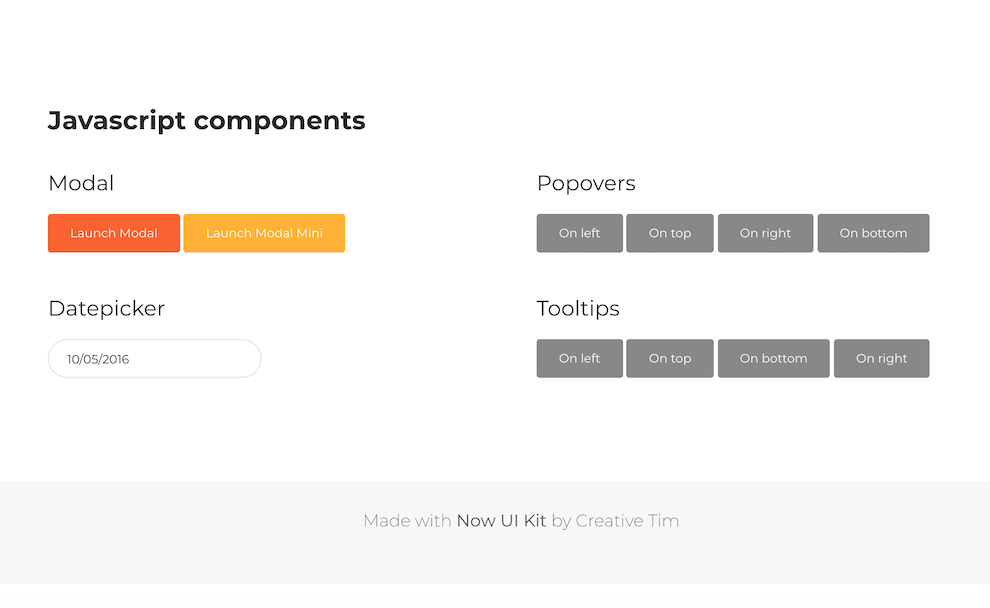The image size is (990, 608).
Task: Click the Made with footer text
Action: [x=408, y=520]
